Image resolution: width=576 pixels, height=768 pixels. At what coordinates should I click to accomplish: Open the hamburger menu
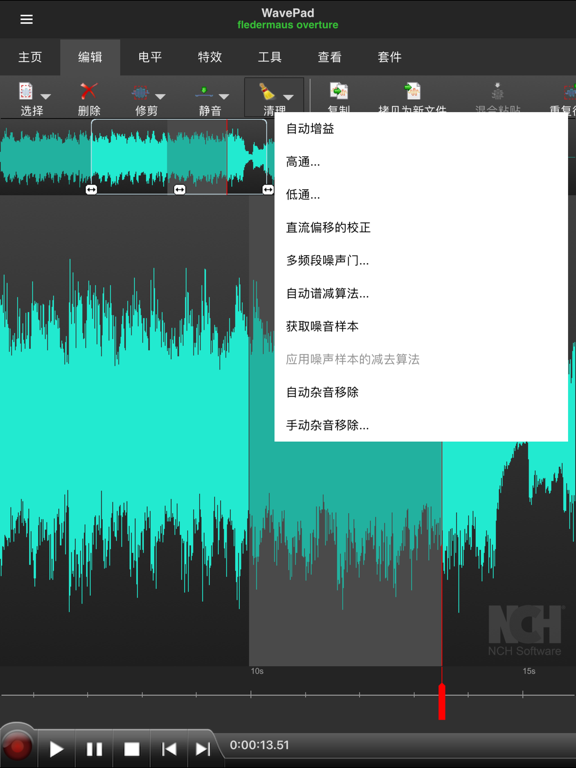(26, 19)
